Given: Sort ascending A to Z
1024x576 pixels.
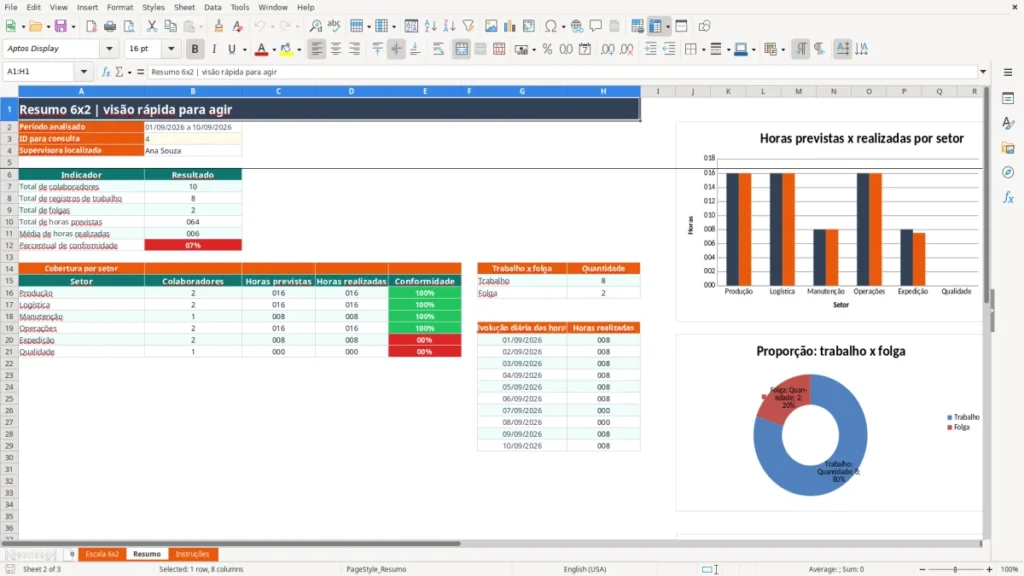Looking at the screenshot, I should 430,26.
